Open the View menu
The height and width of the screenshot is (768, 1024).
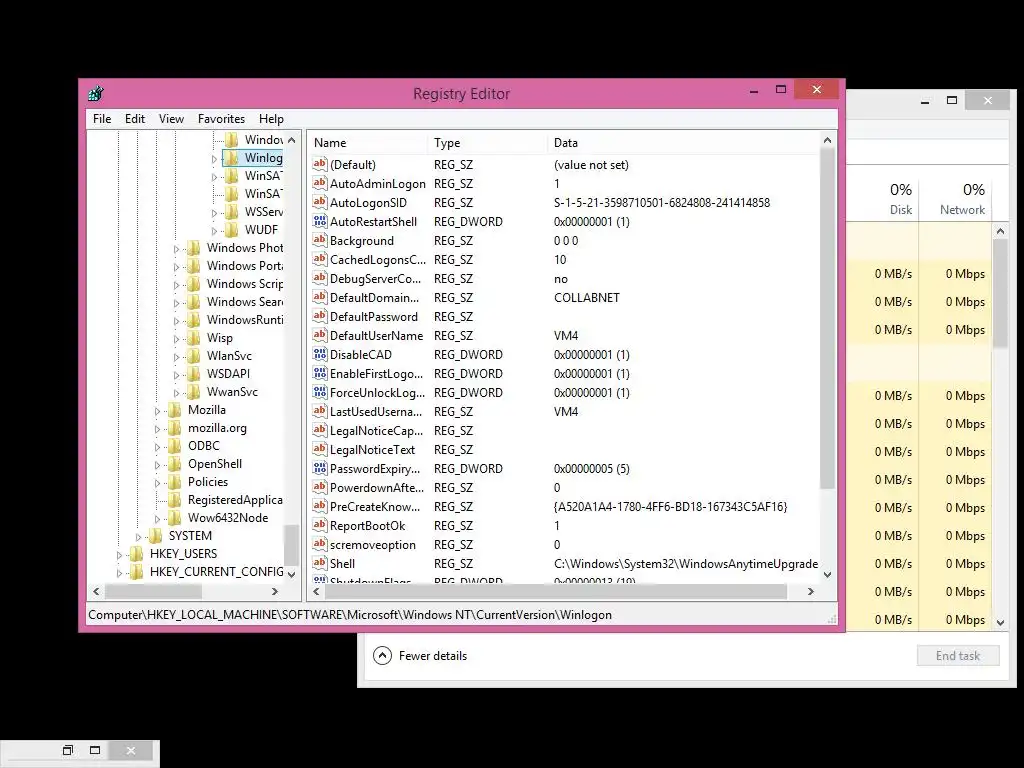(171, 119)
